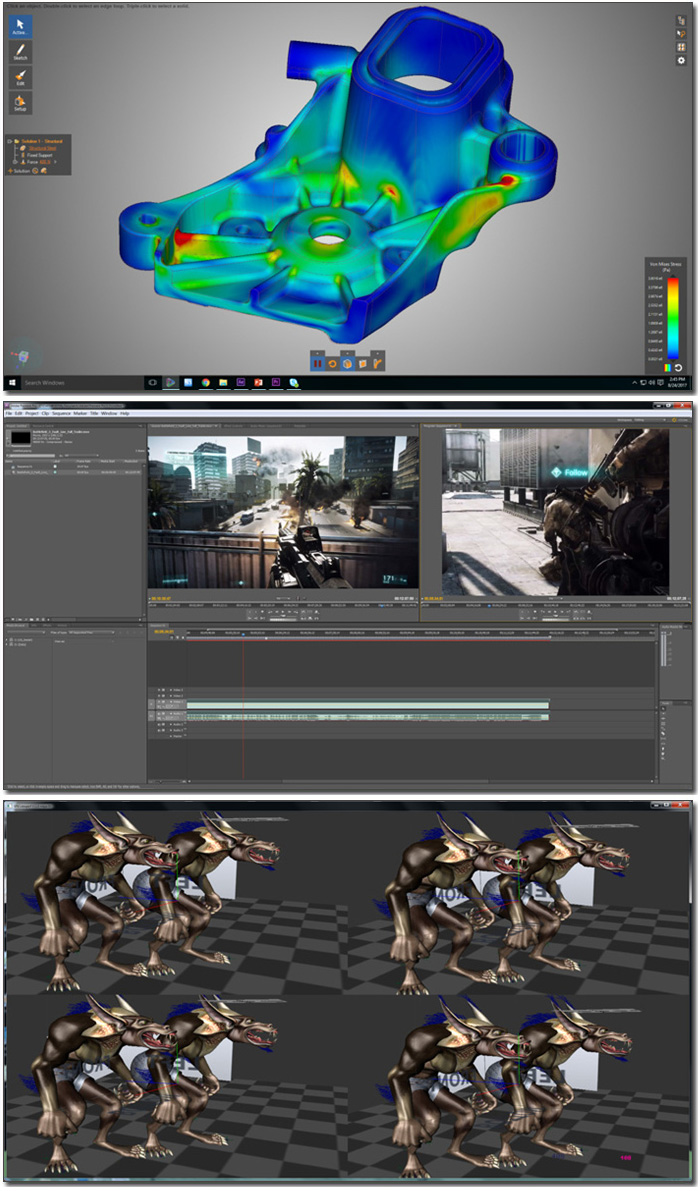Click the orange cube icon in the bottom toolbar
Image resolution: width=700 pixels, height=1191 pixels.
point(347,363)
